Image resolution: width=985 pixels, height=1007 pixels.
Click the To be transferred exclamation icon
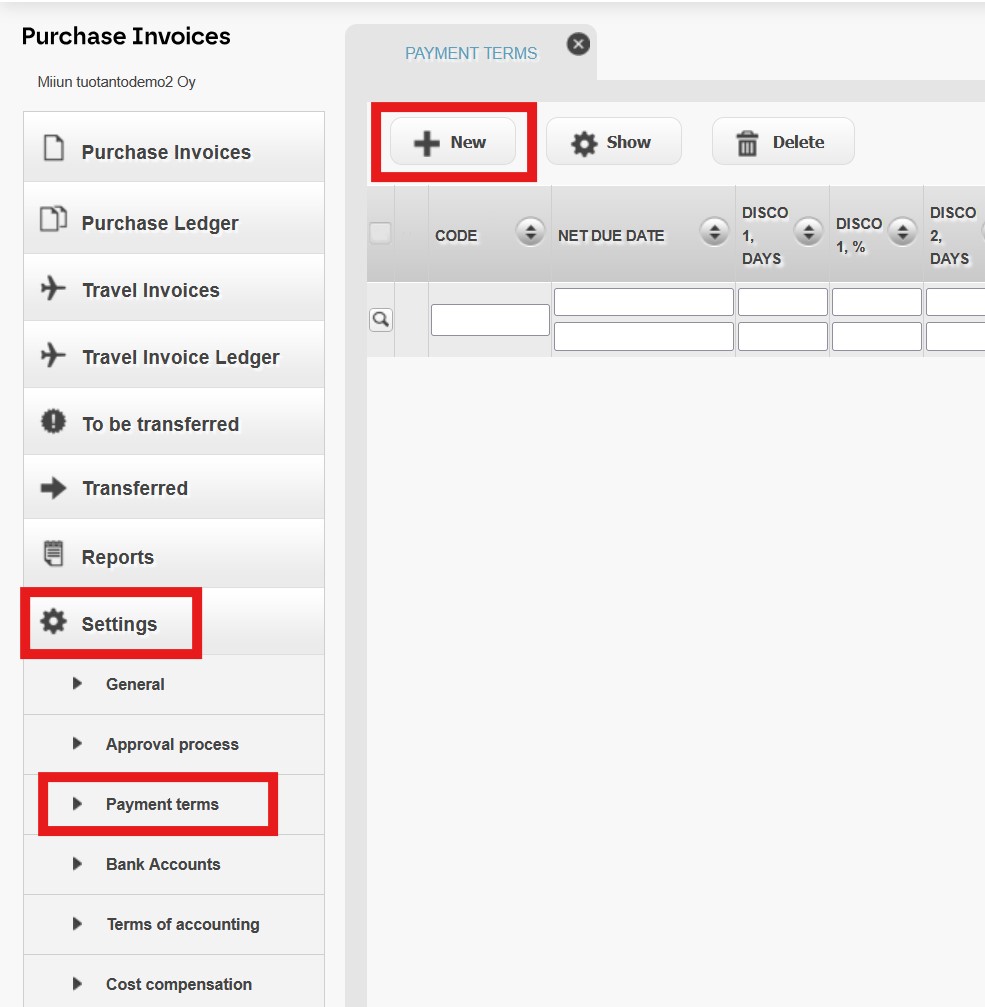tap(53, 421)
